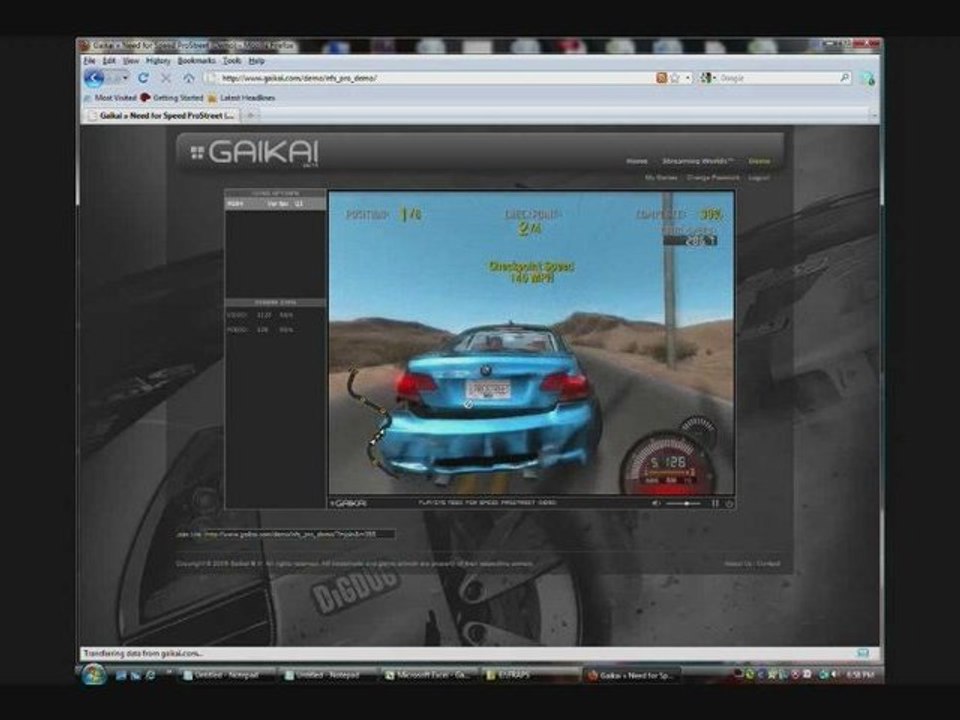The height and width of the screenshot is (720, 960).
Task: Click the power icon in player bar
Action: (x=729, y=503)
